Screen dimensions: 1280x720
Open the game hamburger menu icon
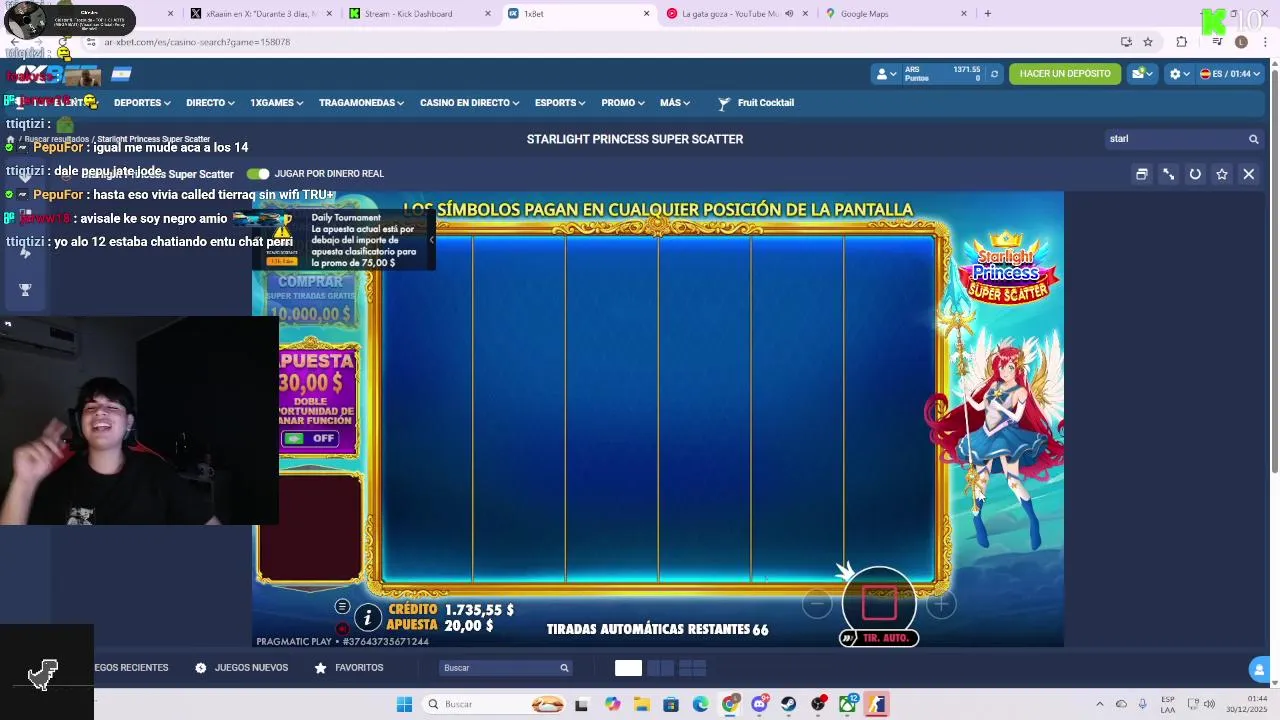pos(342,606)
